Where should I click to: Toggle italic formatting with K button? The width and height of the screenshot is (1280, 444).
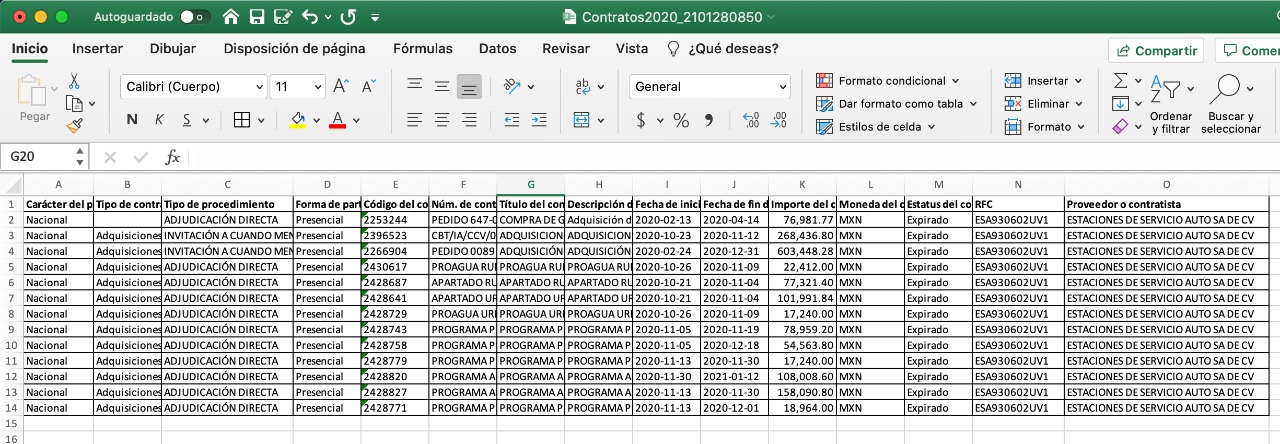click(158, 120)
